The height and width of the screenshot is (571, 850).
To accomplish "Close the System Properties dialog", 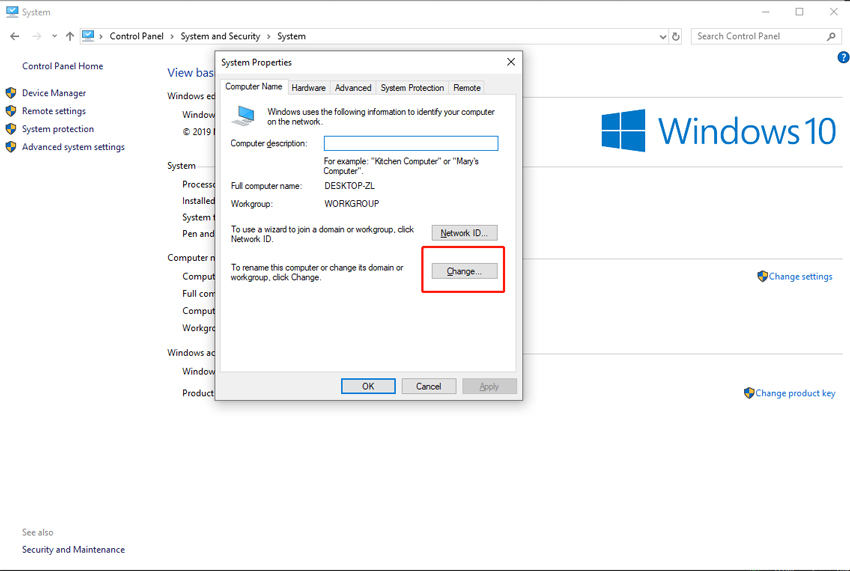I will click(511, 62).
